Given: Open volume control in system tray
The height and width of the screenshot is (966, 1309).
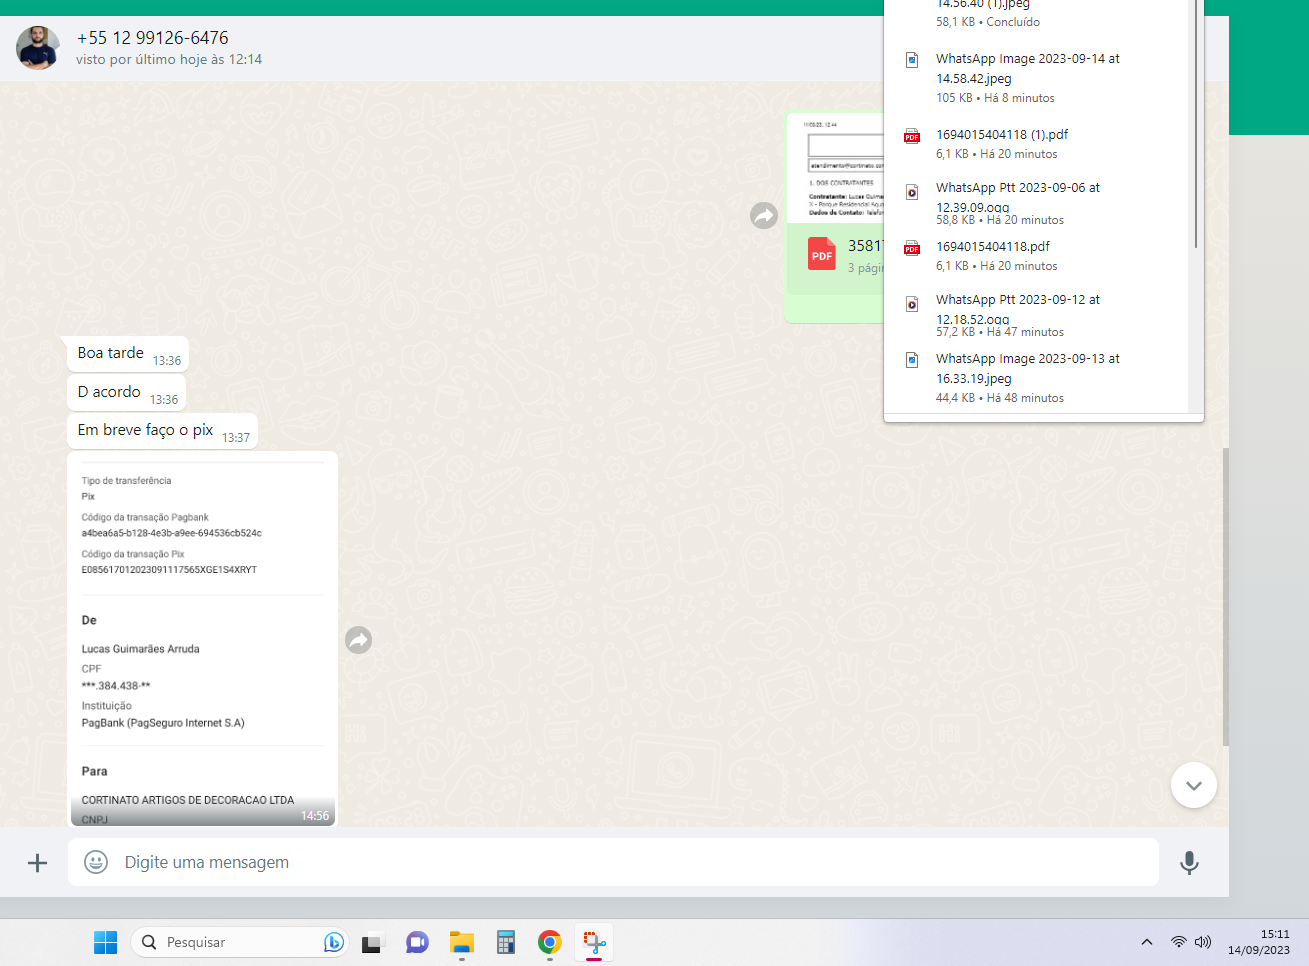Looking at the screenshot, I should (1203, 942).
